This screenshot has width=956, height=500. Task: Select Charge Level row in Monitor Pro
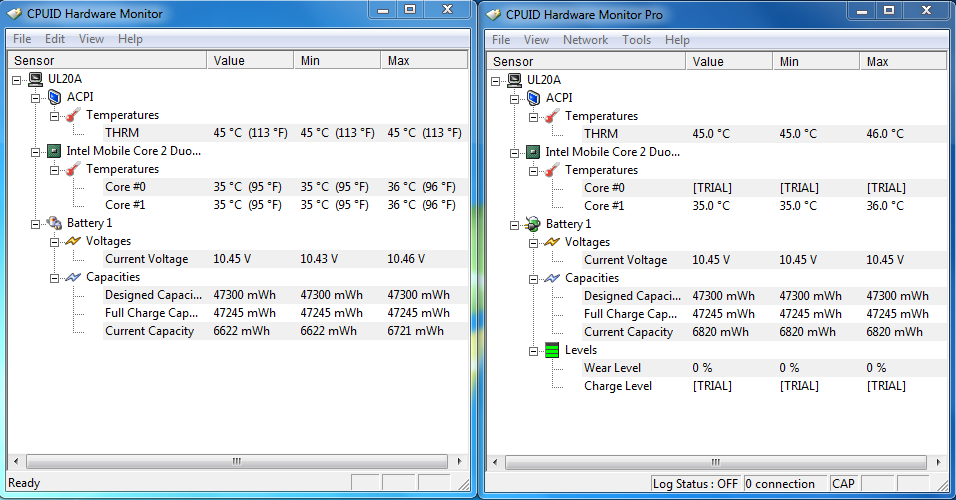click(765, 386)
